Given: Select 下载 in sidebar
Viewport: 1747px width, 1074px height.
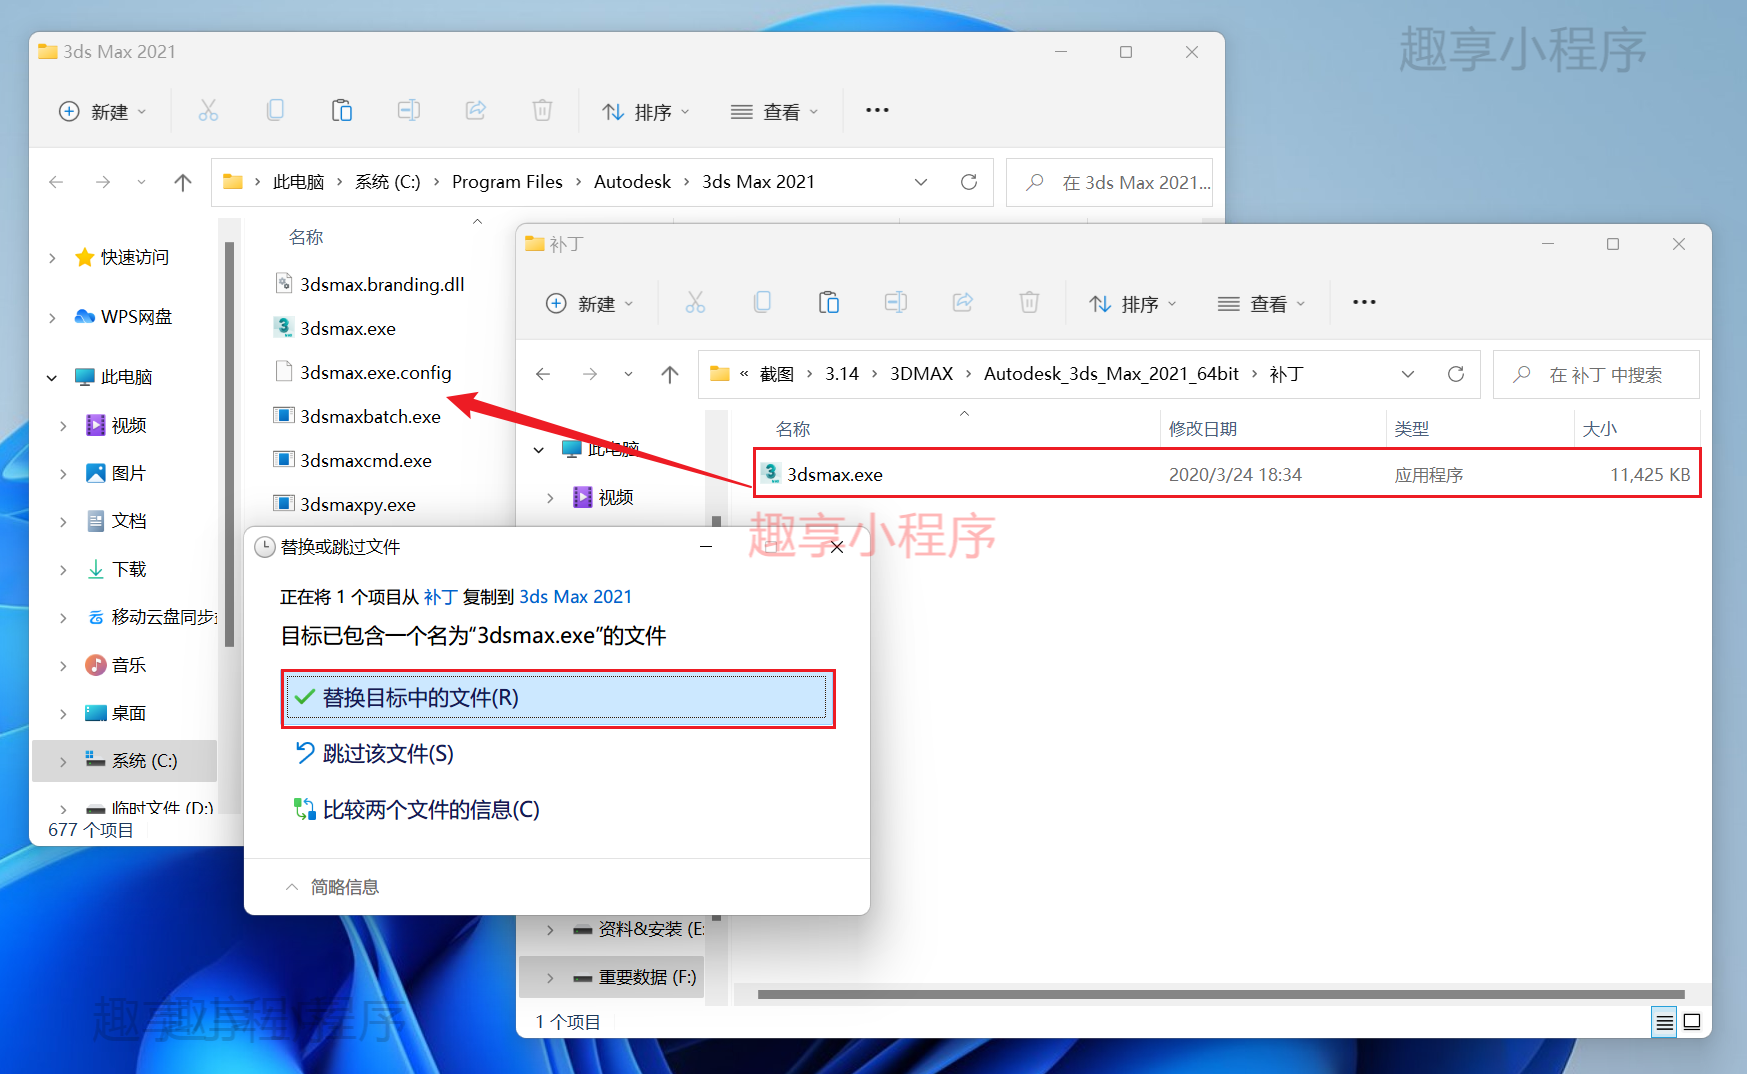Looking at the screenshot, I should pyautogui.click(x=129, y=569).
